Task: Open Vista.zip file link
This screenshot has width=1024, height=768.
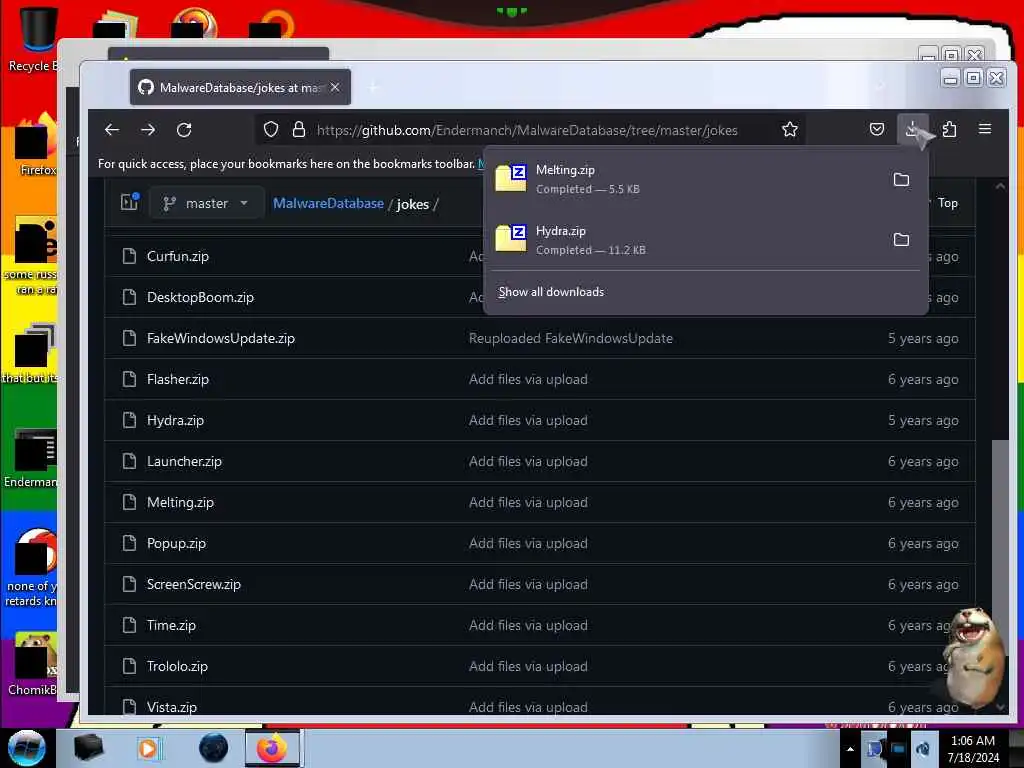Action: coord(172,707)
